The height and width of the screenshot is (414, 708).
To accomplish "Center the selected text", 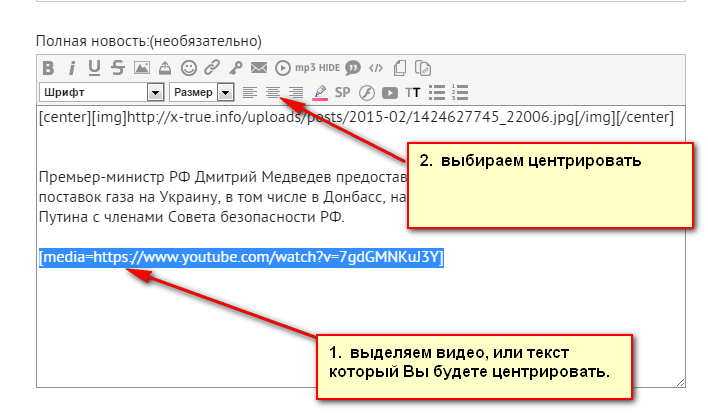I will pyautogui.click(x=272, y=93).
